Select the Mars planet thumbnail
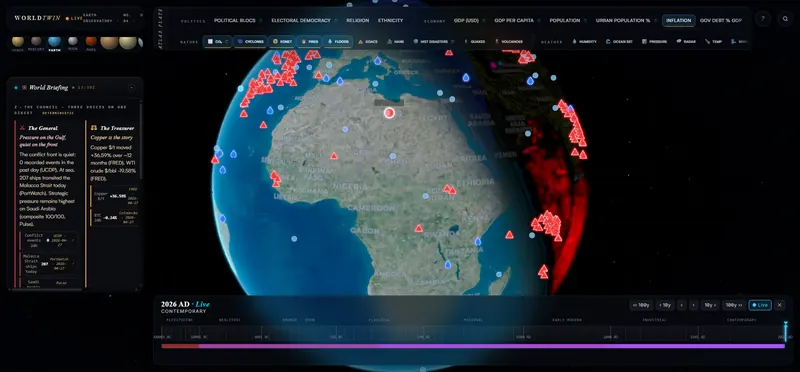800x372 pixels. point(91,43)
